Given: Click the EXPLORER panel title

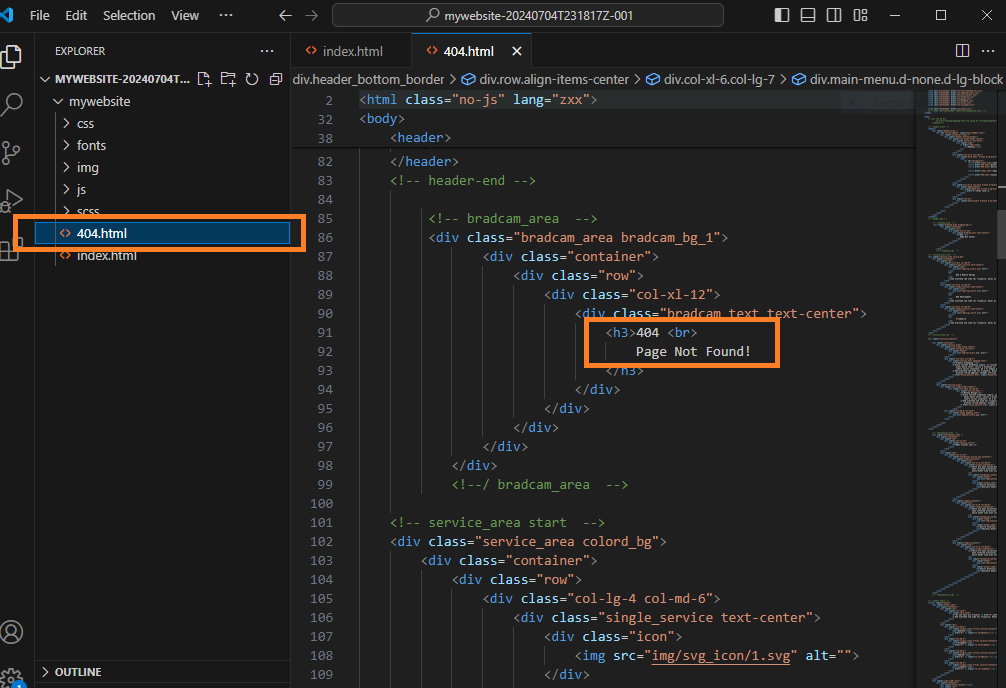Looking at the screenshot, I should point(80,51).
